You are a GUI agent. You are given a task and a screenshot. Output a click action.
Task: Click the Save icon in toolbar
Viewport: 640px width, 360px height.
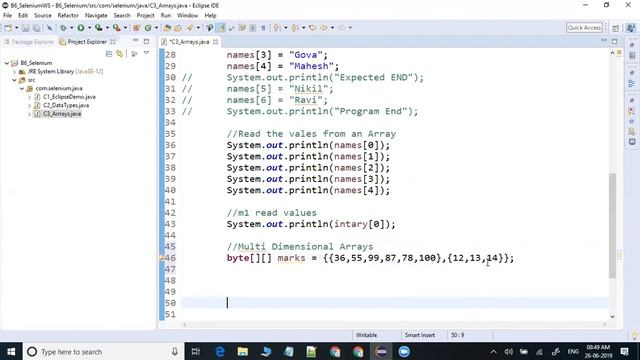coord(25,28)
